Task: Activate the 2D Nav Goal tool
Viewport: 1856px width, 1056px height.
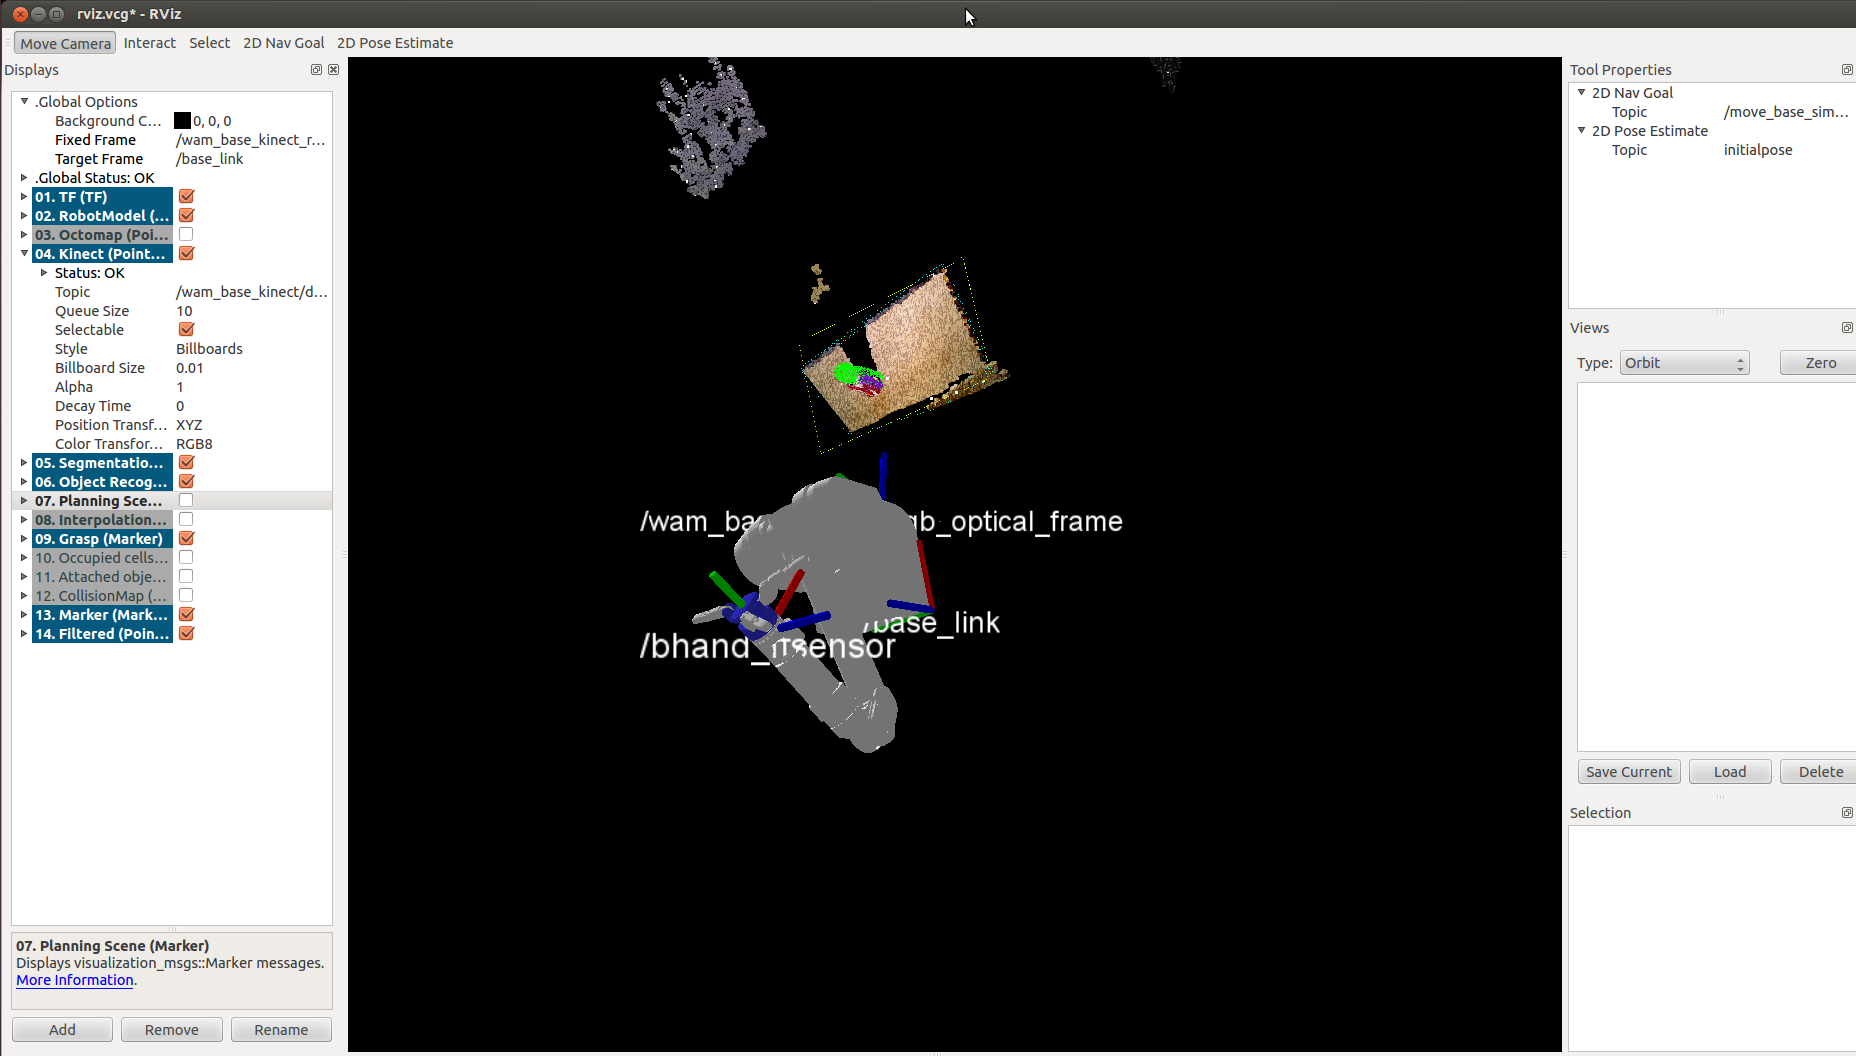Action: 284,43
